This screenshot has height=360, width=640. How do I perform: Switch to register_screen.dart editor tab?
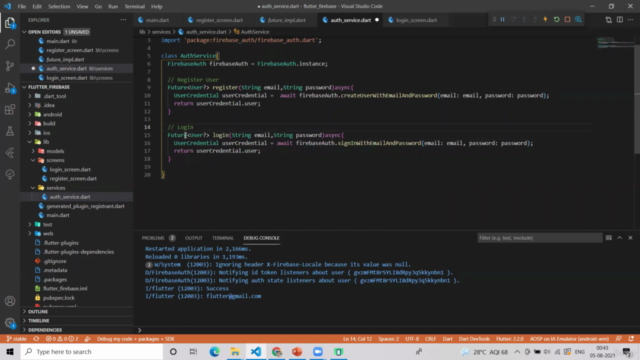point(219,20)
